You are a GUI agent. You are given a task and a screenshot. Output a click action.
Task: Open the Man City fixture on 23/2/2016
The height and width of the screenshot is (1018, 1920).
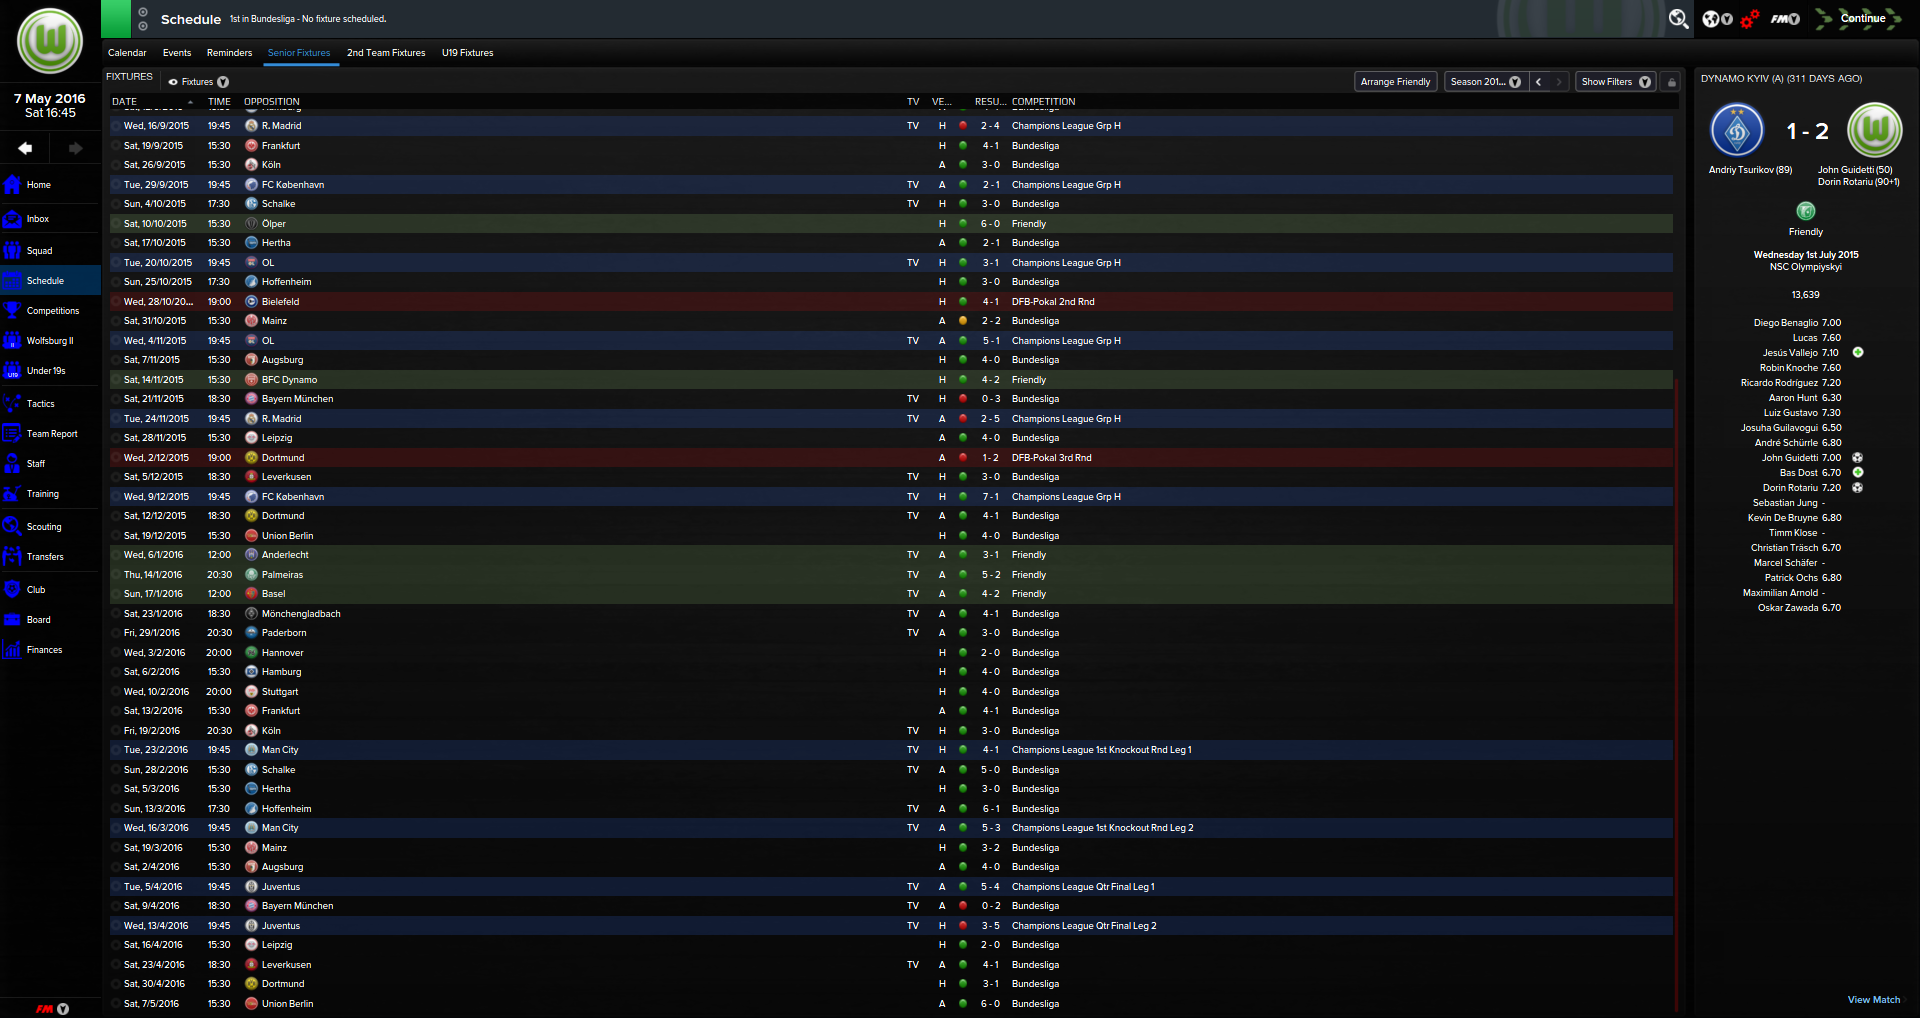coord(891,750)
